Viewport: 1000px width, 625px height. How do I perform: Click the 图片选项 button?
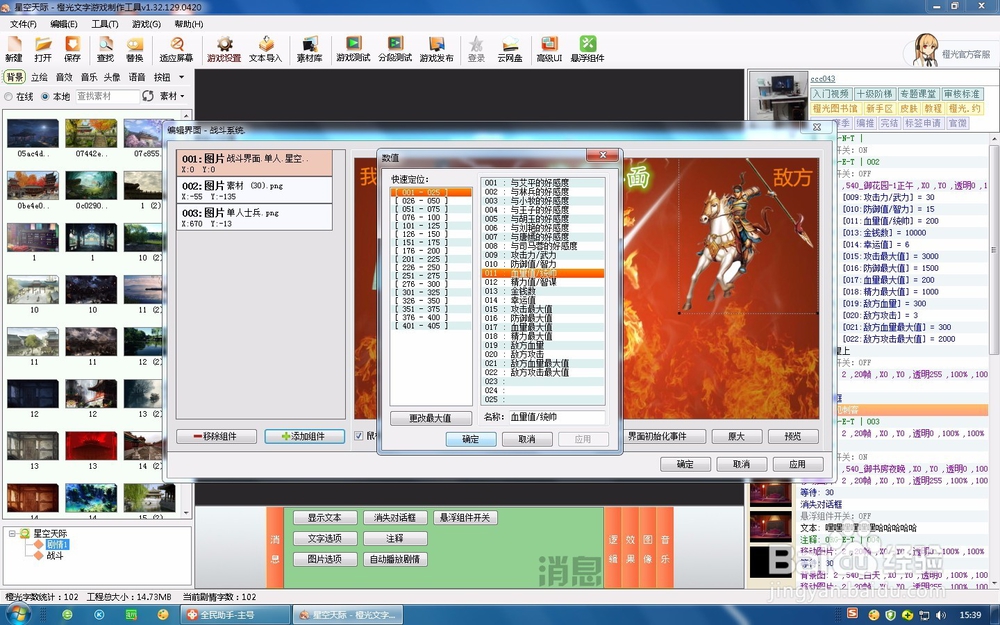tap(325, 559)
